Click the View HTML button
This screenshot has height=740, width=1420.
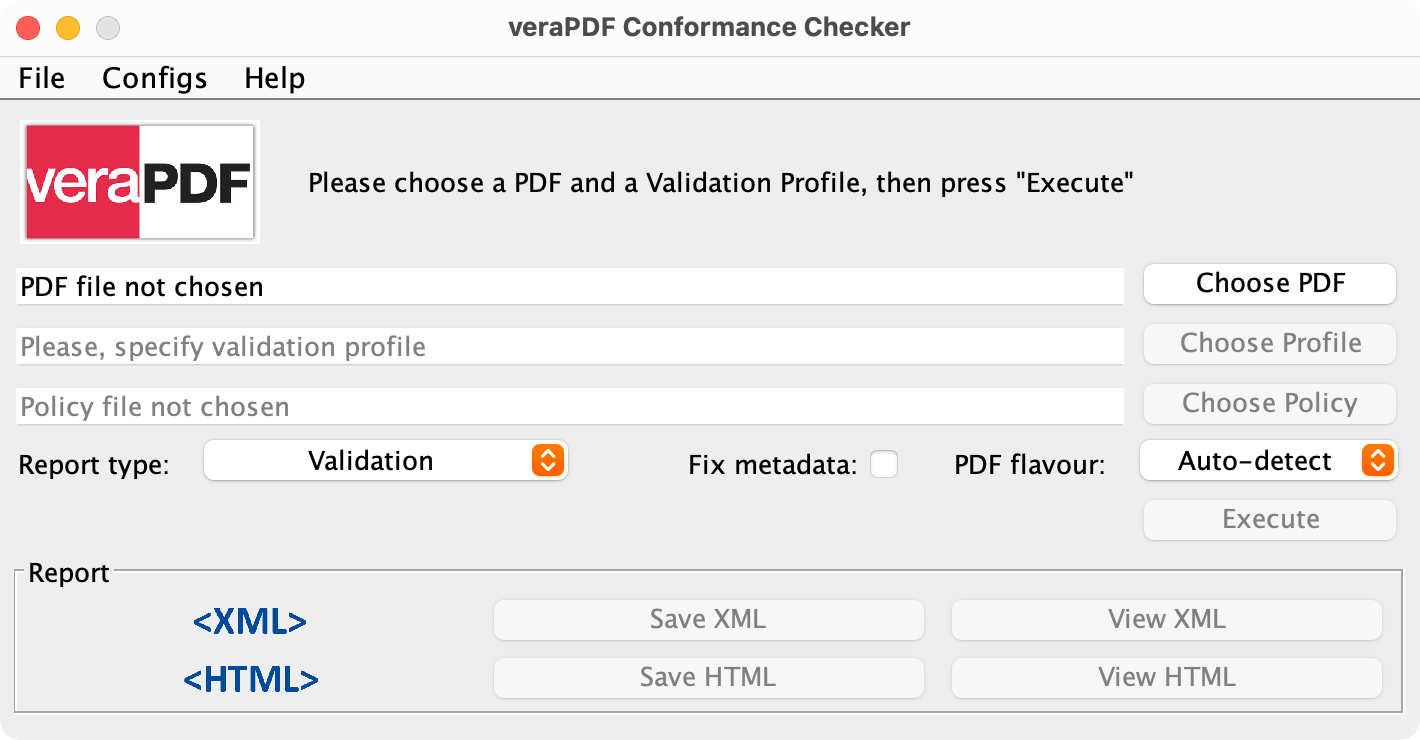tap(1166, 677)
